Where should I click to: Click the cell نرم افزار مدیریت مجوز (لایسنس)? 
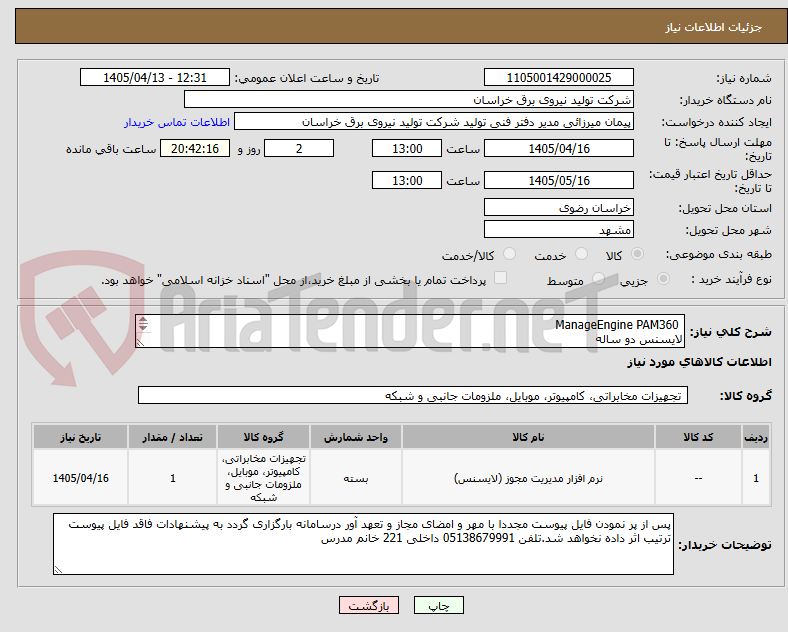528,478
